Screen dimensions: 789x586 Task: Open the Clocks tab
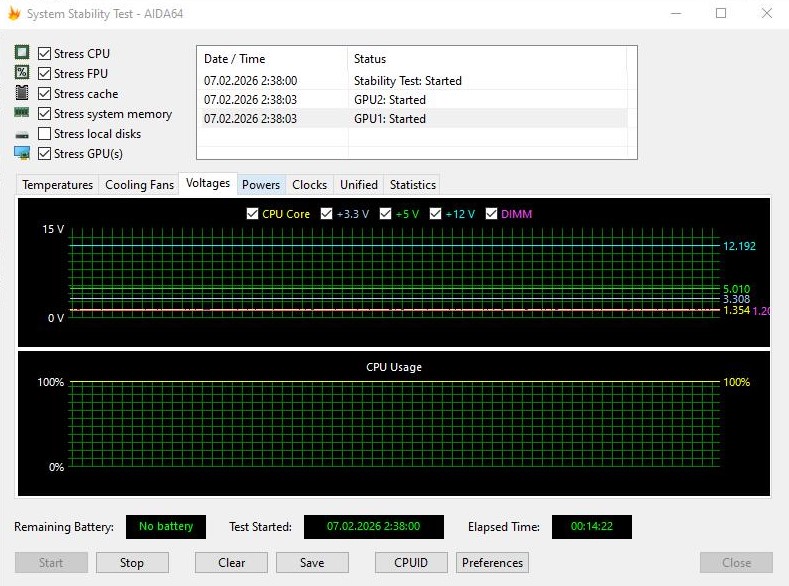[x=309, y=185]
